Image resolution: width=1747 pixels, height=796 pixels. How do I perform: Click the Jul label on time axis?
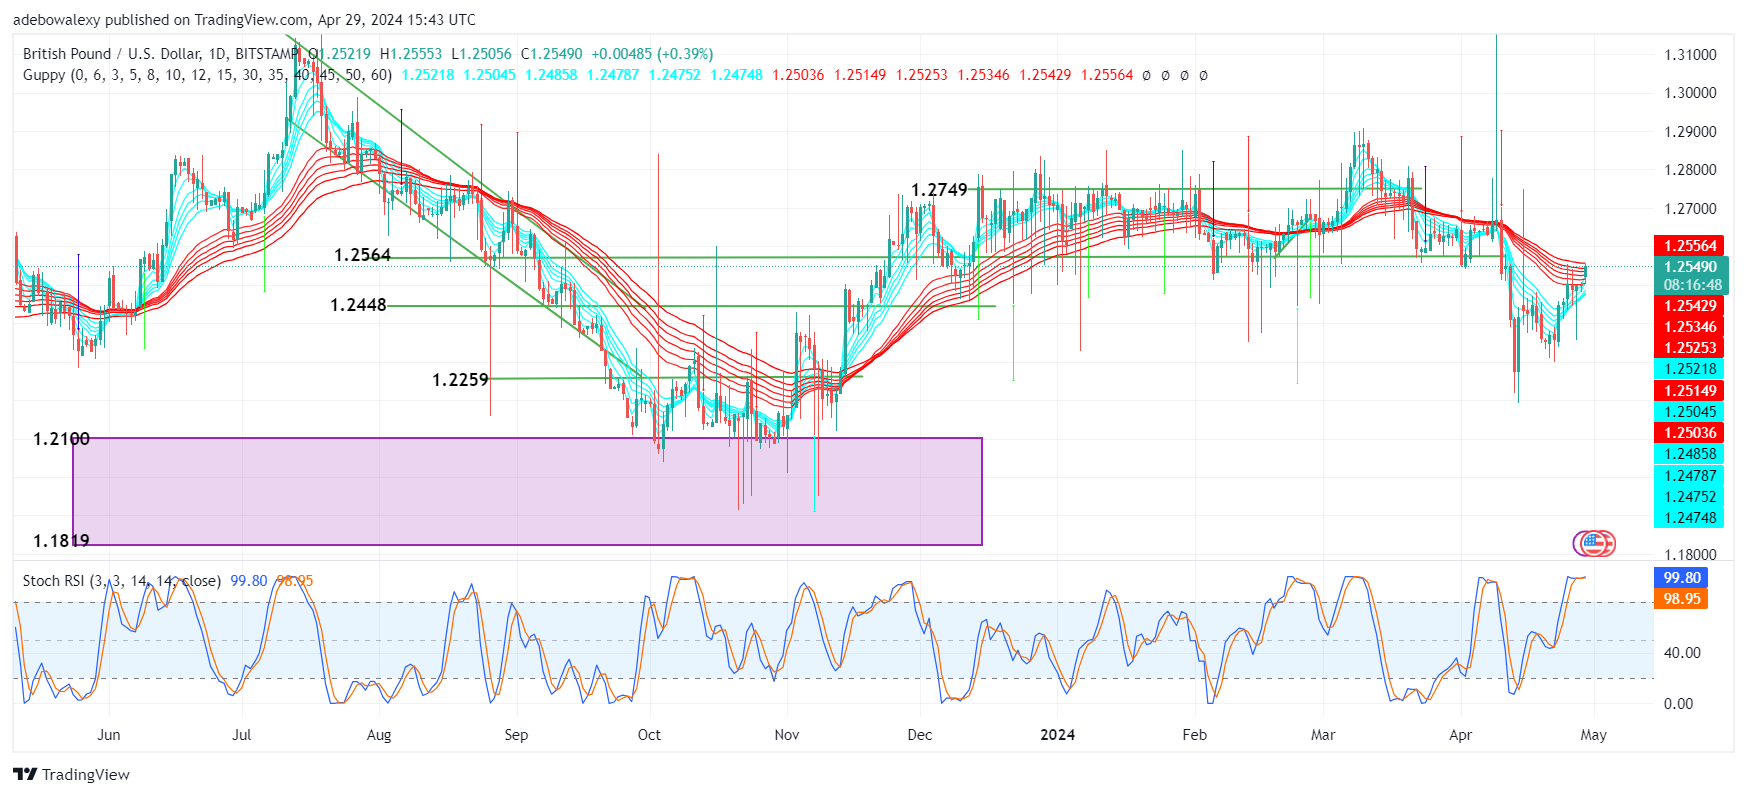pos(241,735)
